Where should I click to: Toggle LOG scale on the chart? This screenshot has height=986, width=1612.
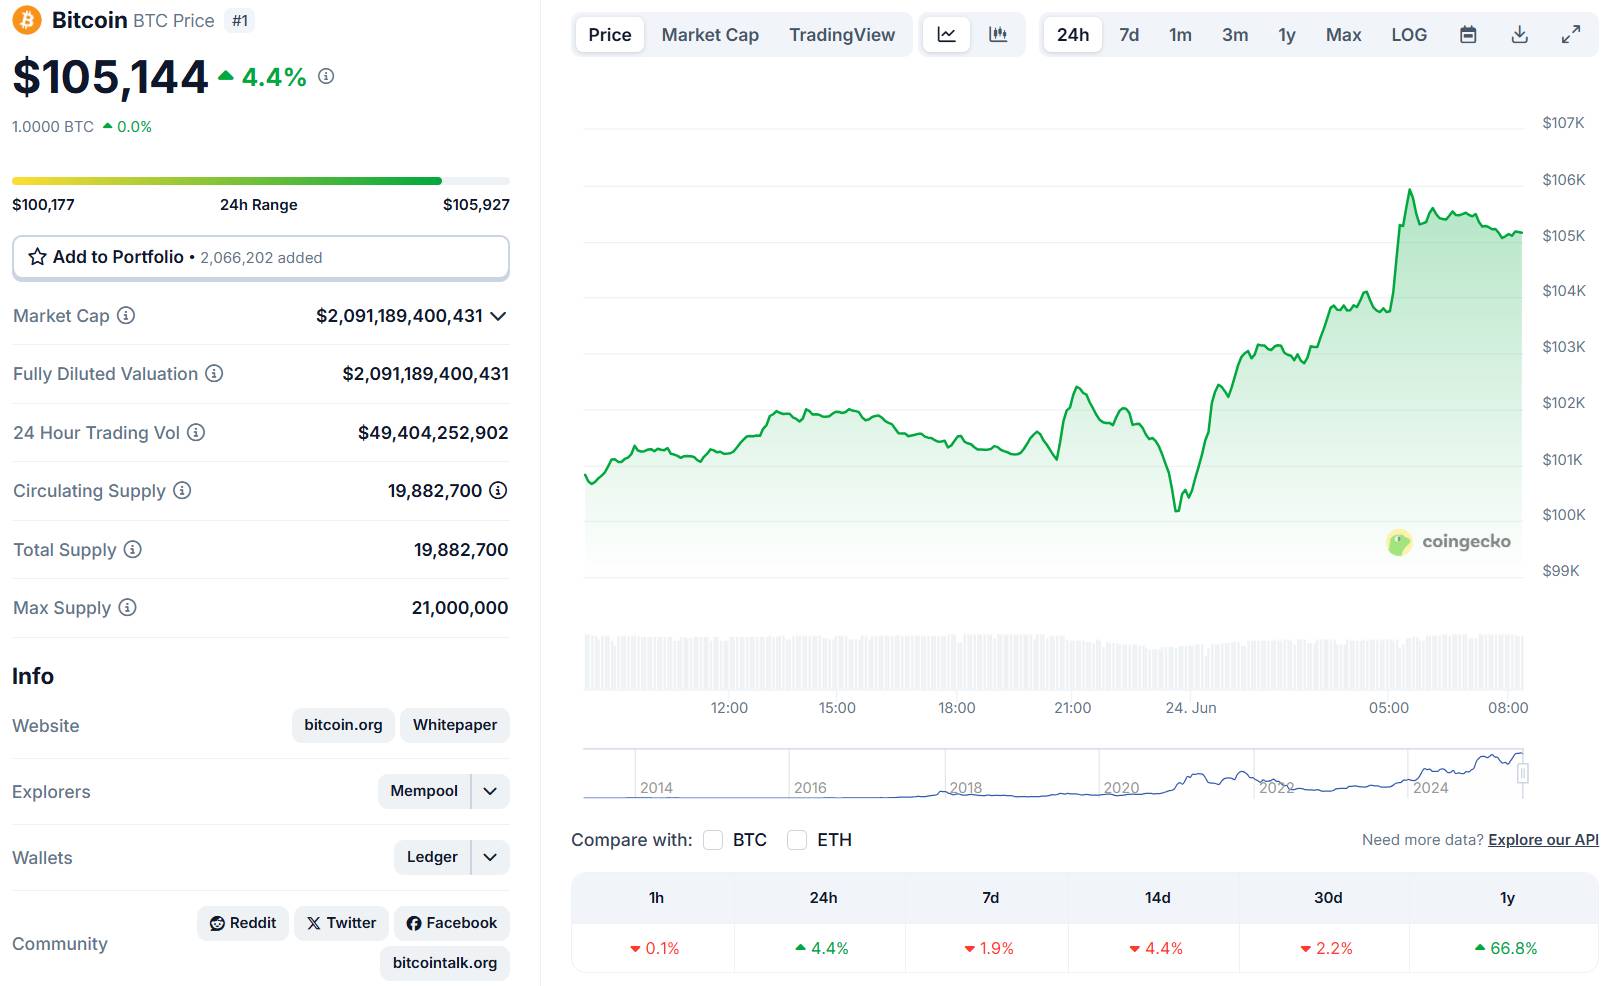(x=1409, y=35)
